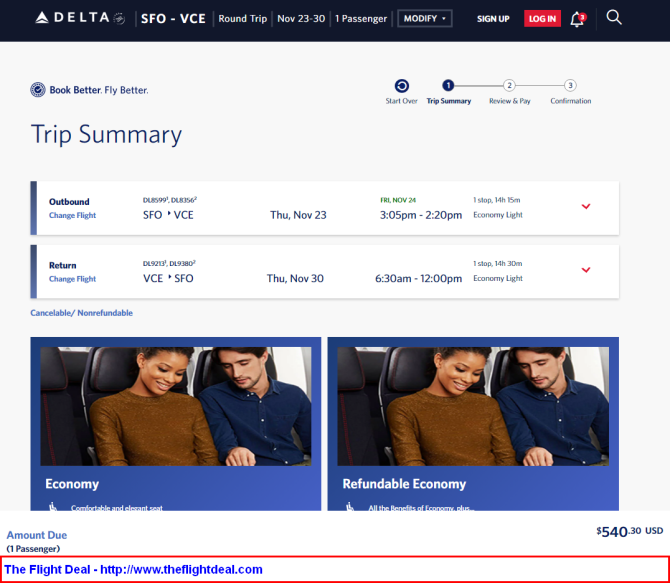Click the Economy fare card image

click(176, 406)
